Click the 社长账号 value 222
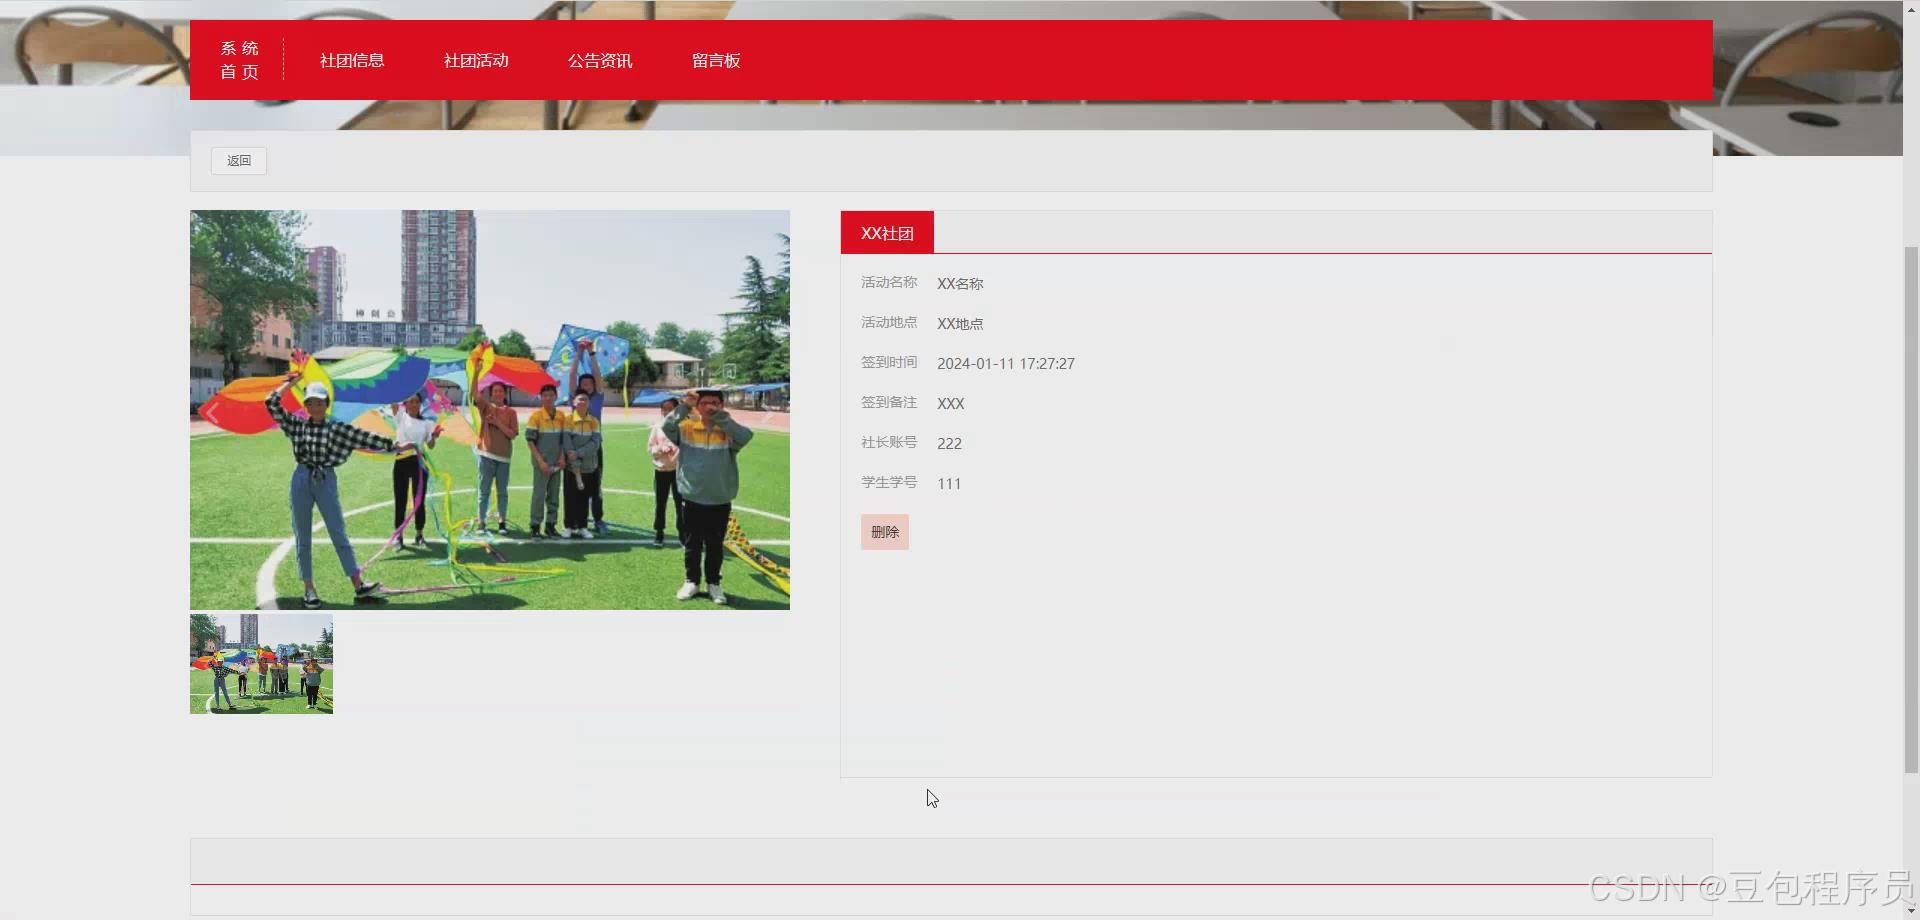The width and height of the screenshot is (1920, 920). (x=949, y=444)
